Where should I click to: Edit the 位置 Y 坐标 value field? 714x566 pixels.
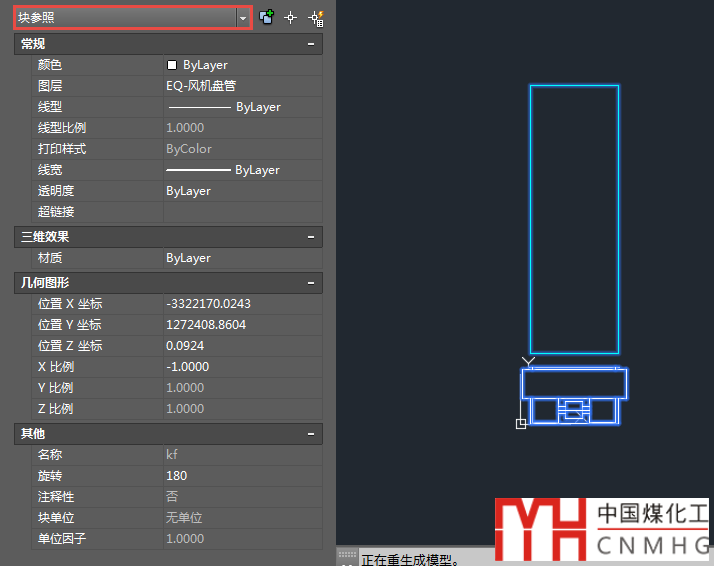pos(240,325)
